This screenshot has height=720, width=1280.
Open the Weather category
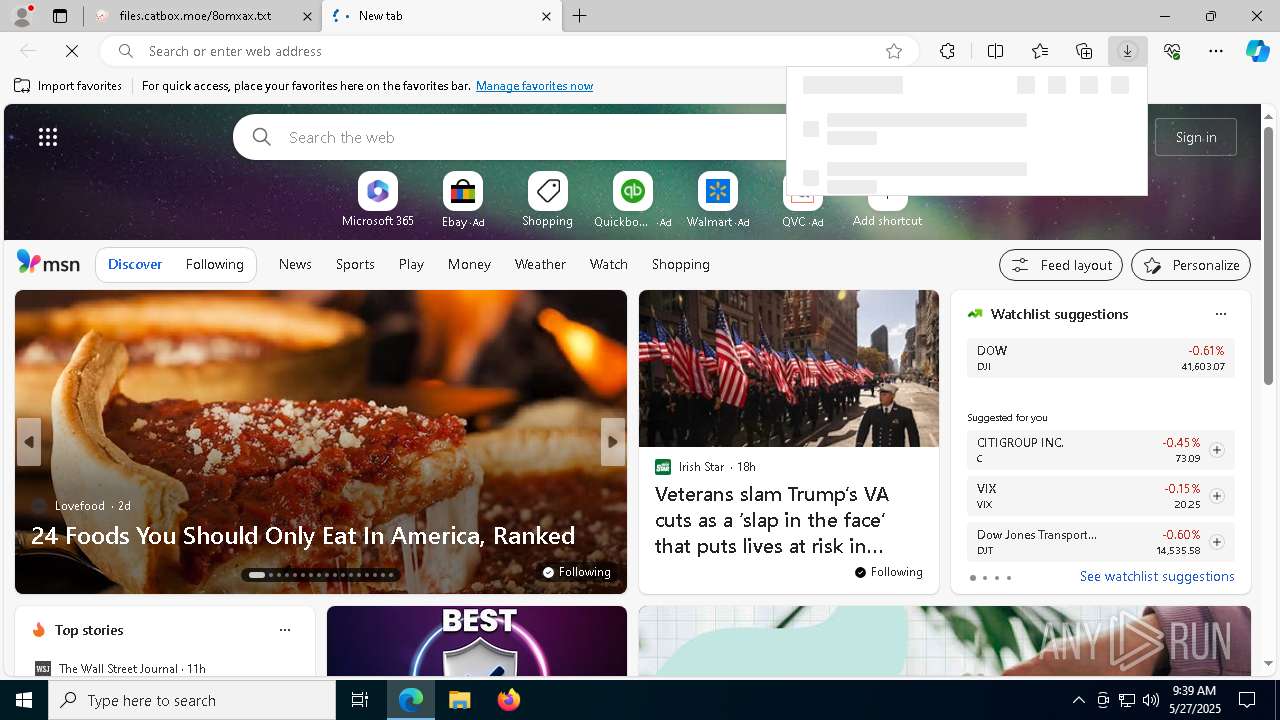(540, 264)
